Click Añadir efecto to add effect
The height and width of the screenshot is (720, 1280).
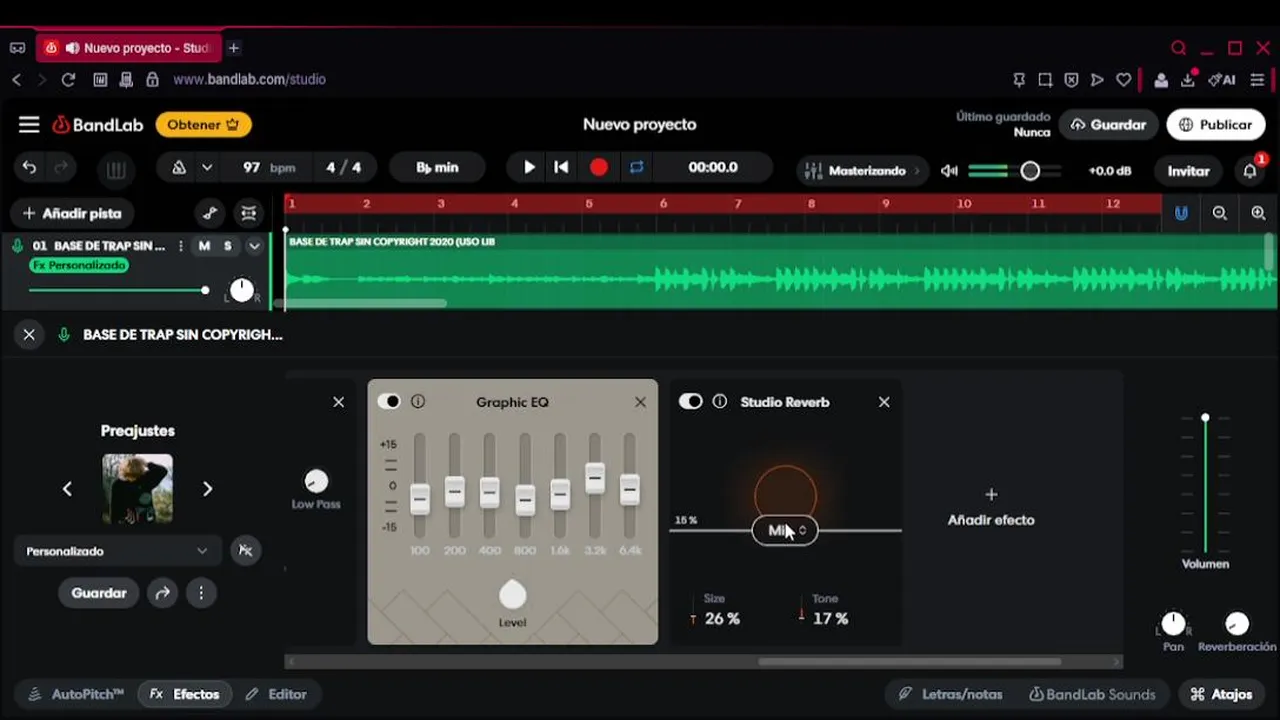(x=991, y=507)
